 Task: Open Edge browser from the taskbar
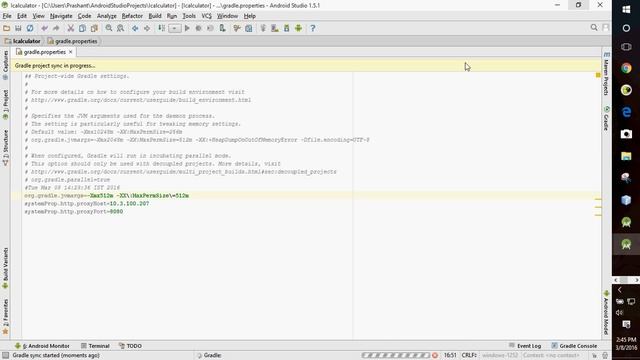tap(626, 112)
